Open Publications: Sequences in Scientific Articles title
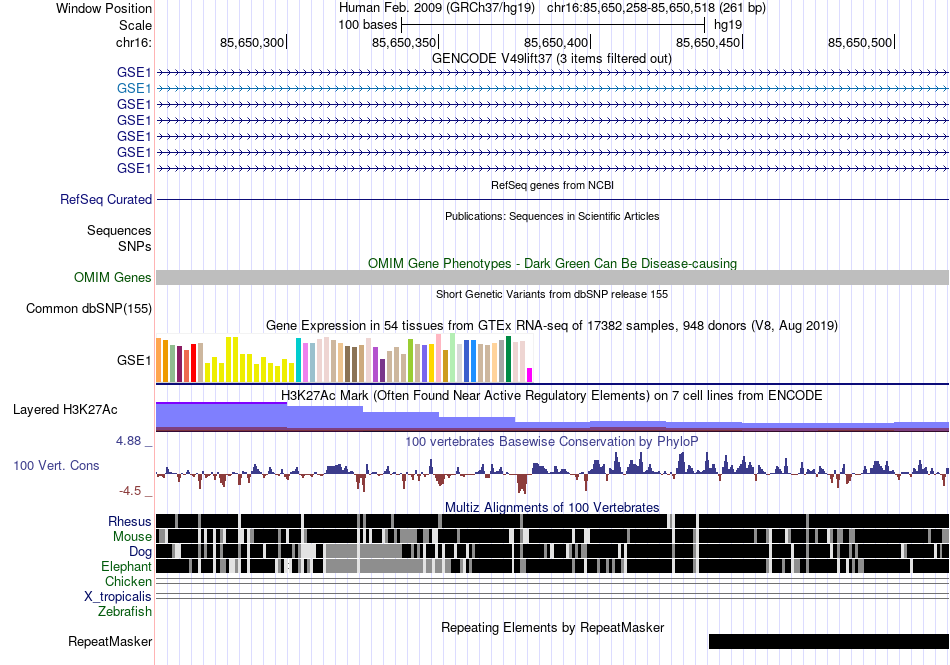Viewport: 950px width, 665px height. coord(552,216)
